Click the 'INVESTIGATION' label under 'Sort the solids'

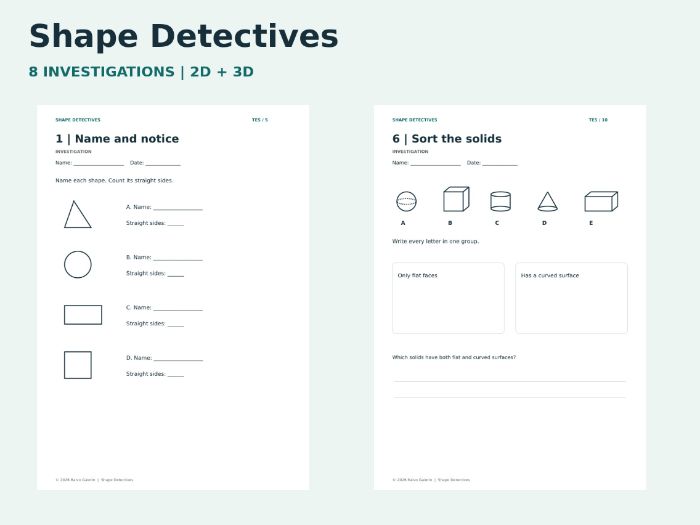click(410, 152)
